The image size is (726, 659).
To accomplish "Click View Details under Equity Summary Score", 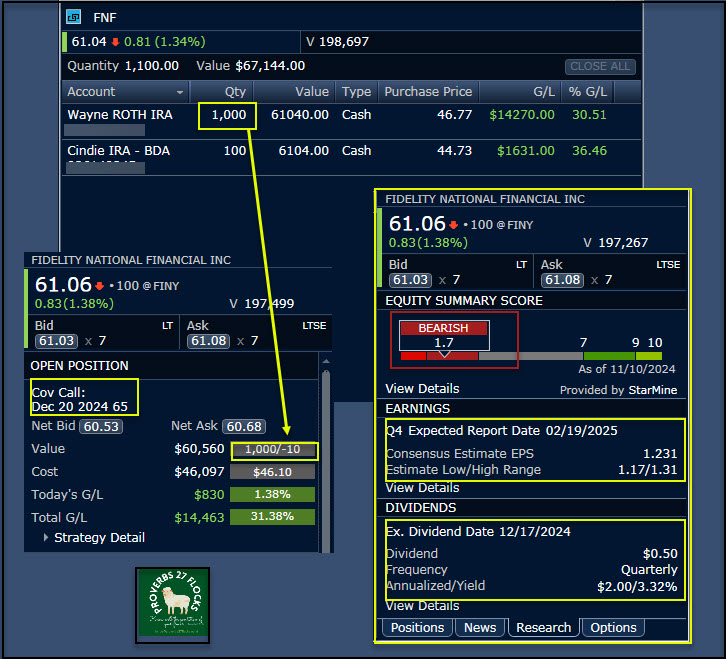I will (422, 388).
